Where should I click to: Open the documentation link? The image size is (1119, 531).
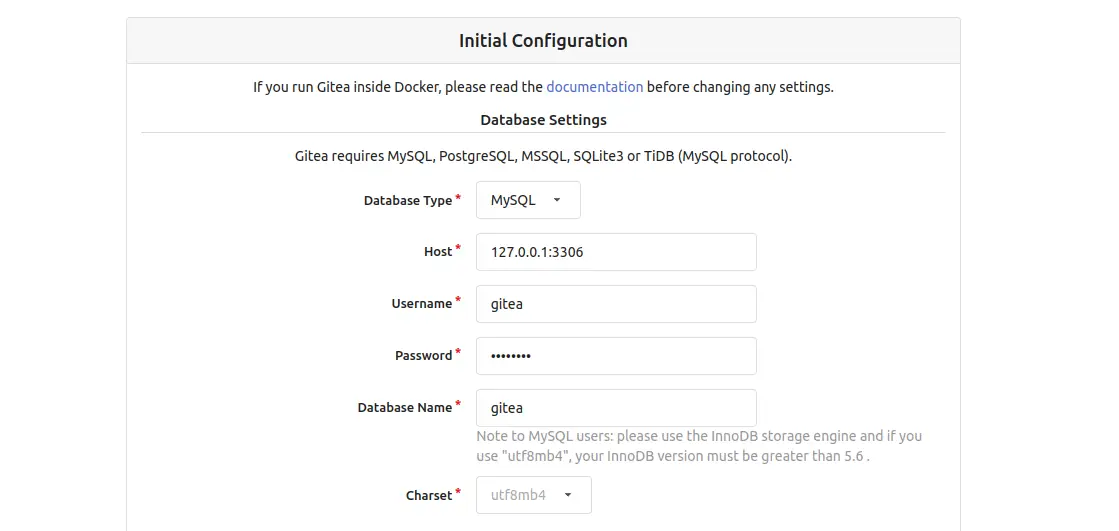pos(594,87)
